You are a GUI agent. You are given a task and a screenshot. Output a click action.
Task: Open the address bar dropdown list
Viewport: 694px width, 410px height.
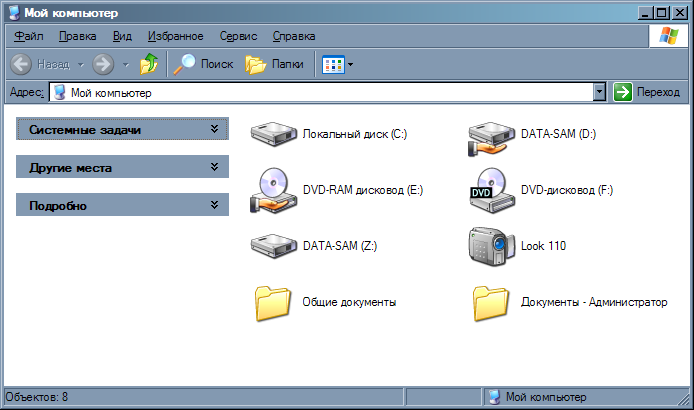[x=599, y=92]
